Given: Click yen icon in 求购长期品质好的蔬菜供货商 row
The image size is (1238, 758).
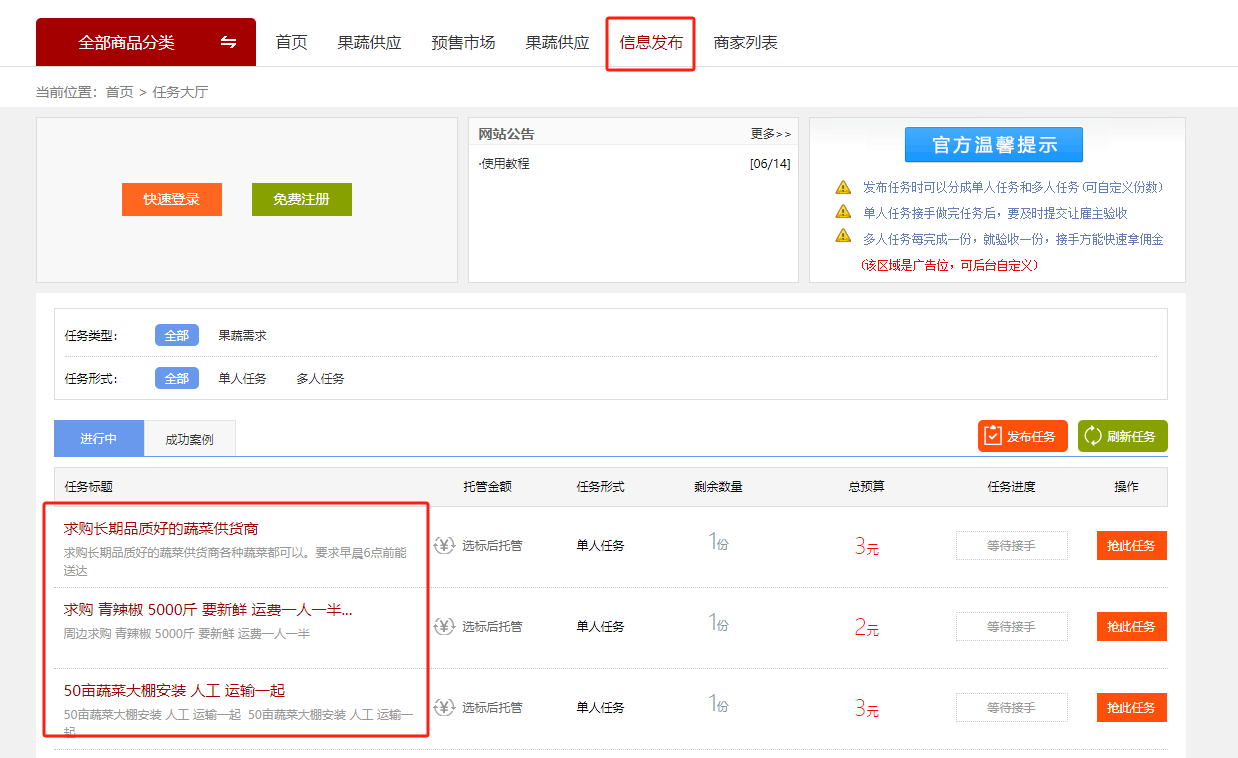Looking at the screenshot, I should pyautogui.click(x=444, y=545).
